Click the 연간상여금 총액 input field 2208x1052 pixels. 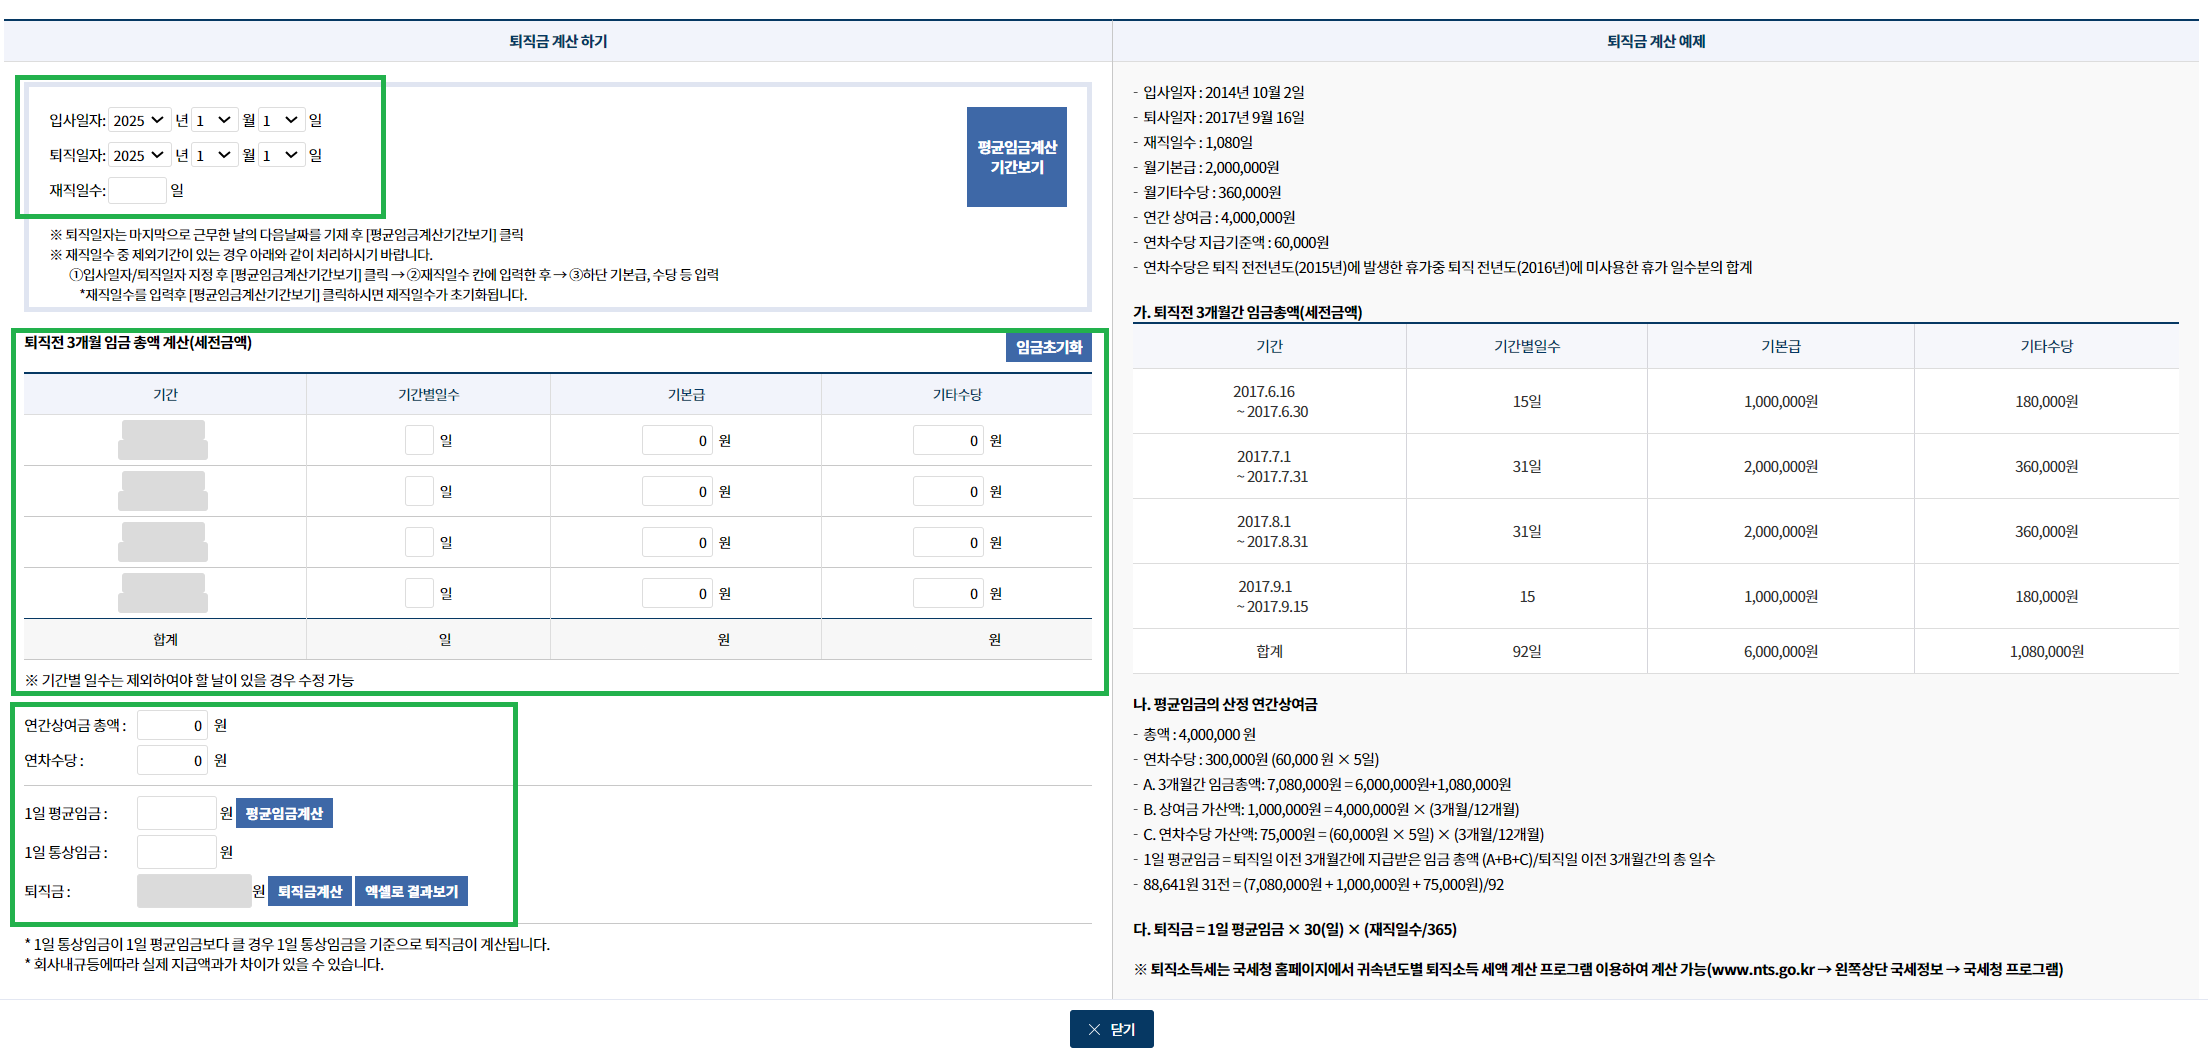click(172, 724)
